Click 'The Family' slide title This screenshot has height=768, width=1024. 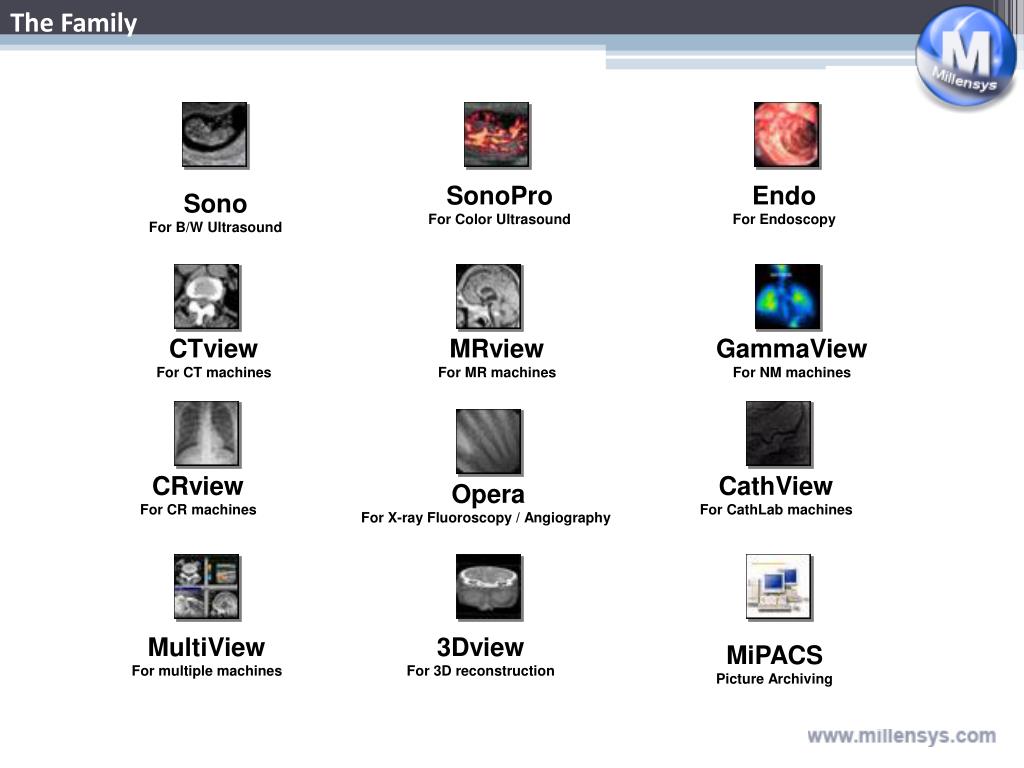point(74,23)
